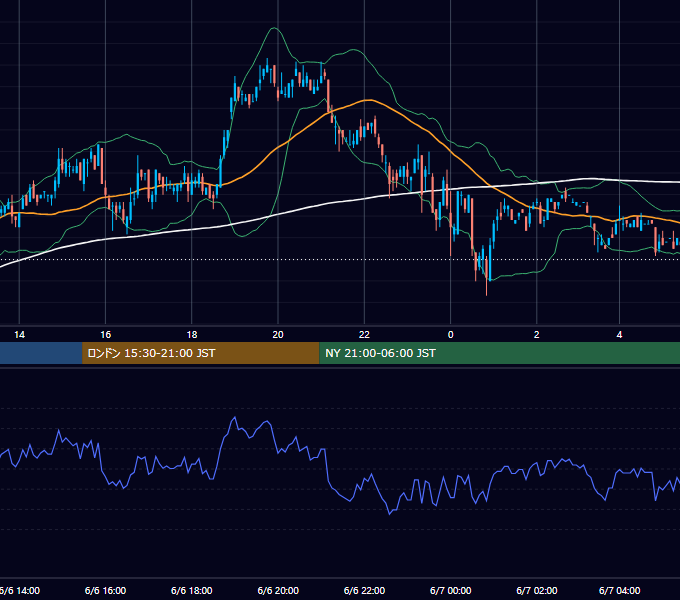Click the 18 hour label on price chart axis
Viewport: 680px width, 600px height.
(x=192, y=335)
